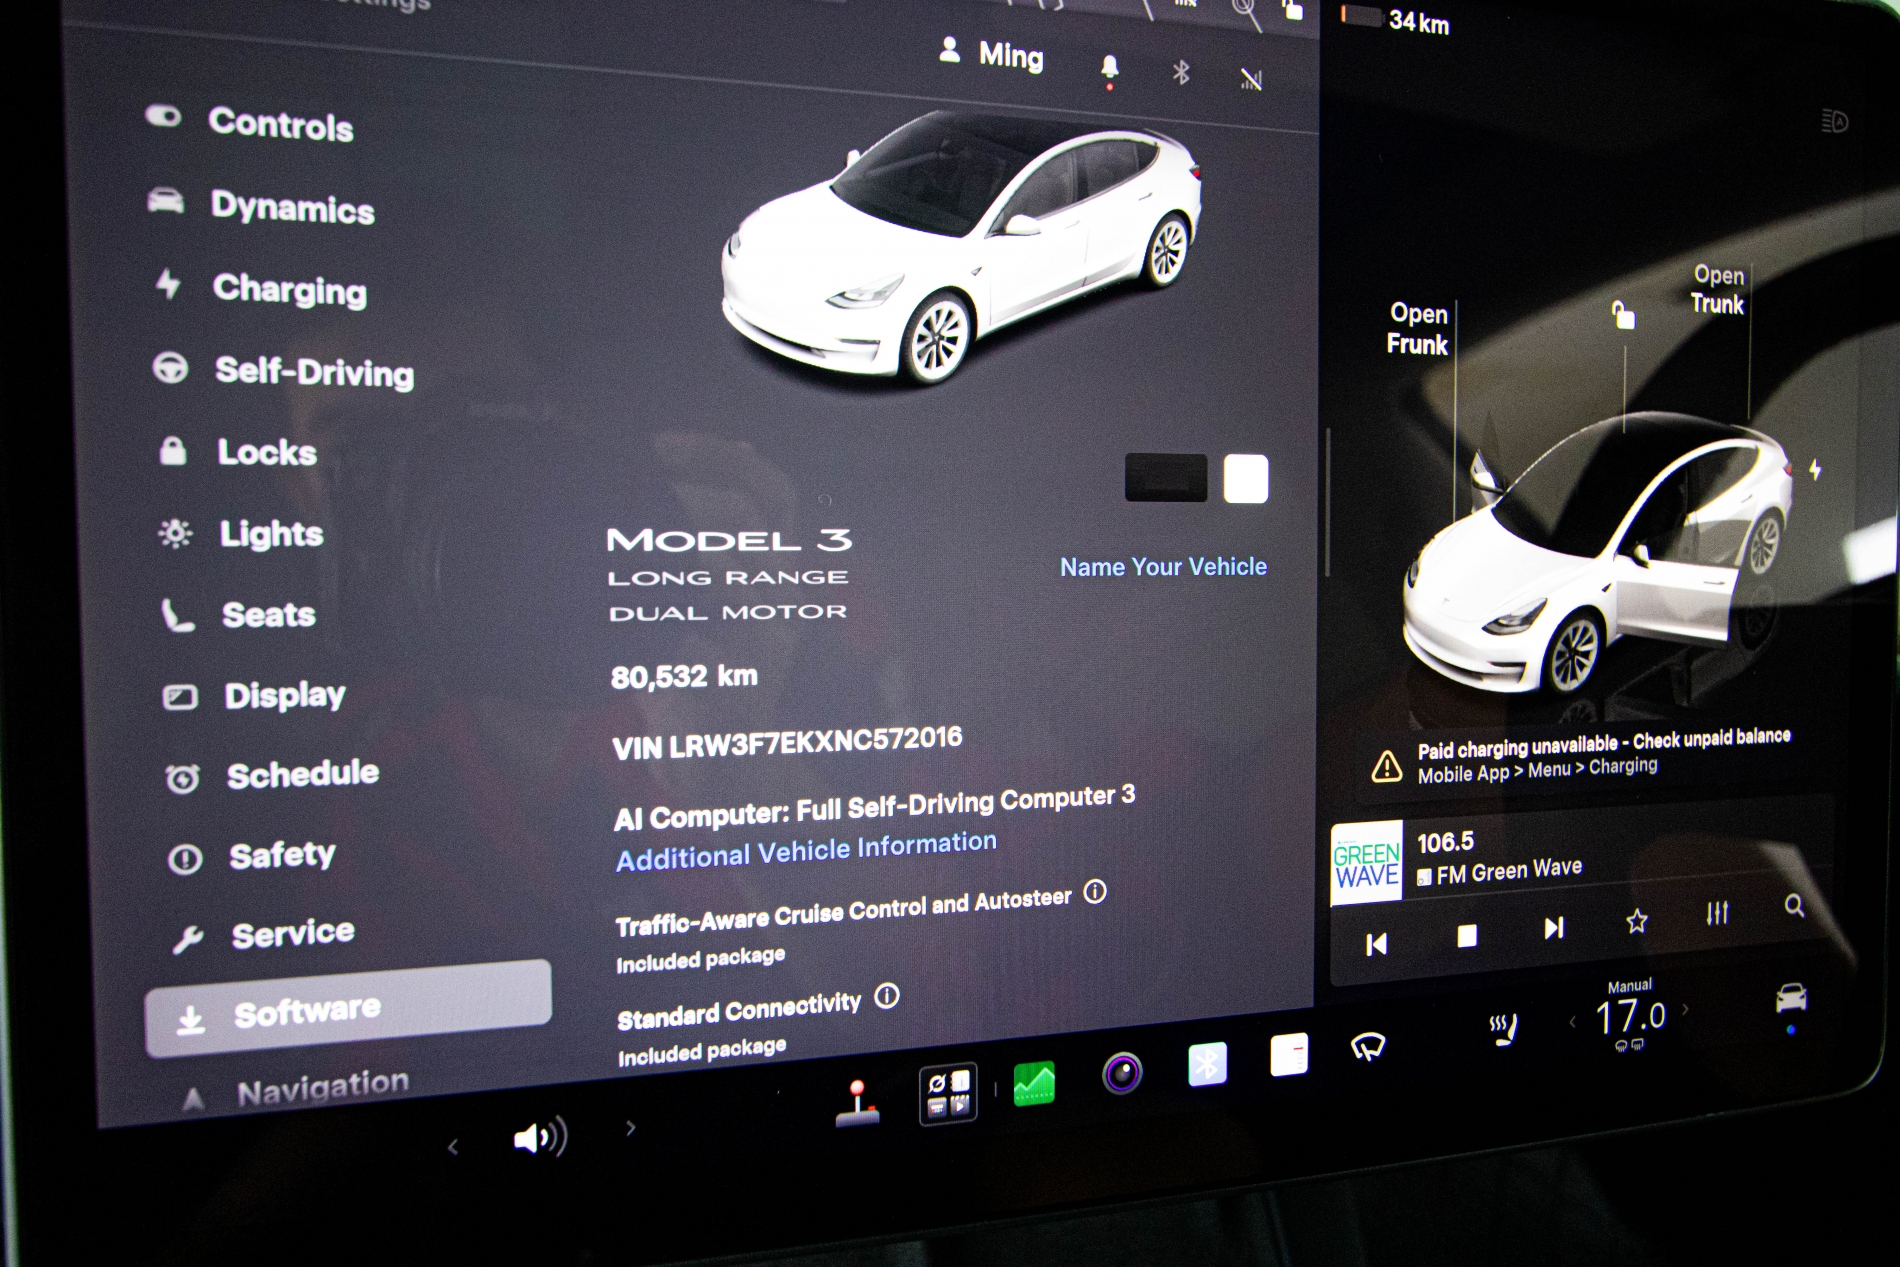Tap the VIN LRW3F7EKXNC572016 text
The height and width of the screenshot is (1267, 1900).
click(x=787, y=744)
